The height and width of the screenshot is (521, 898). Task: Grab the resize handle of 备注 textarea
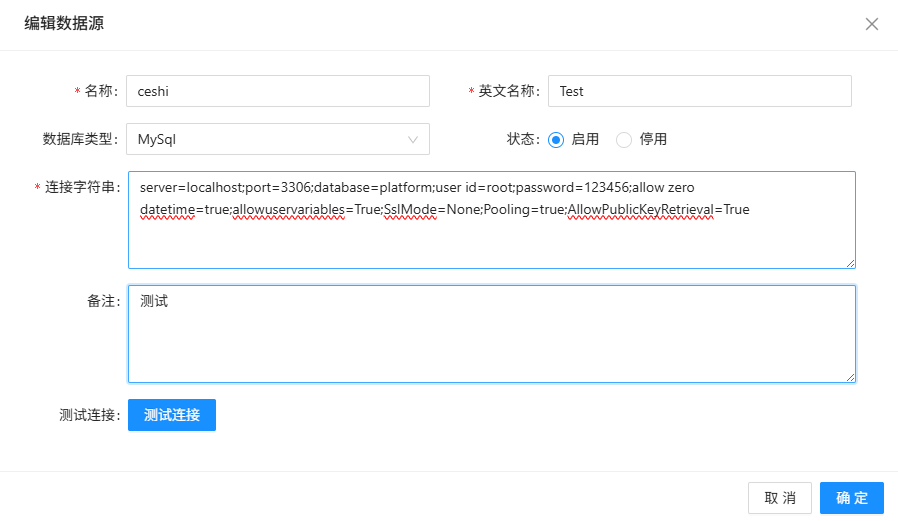[850, 377]
